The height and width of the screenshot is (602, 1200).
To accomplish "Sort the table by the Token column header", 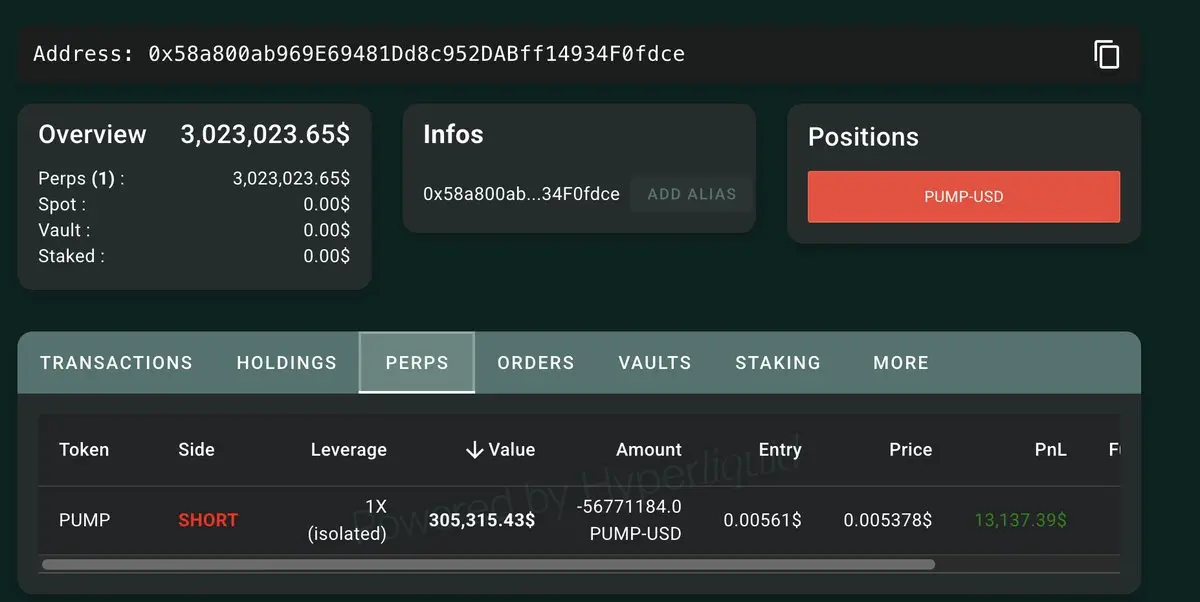I will 84,450.
